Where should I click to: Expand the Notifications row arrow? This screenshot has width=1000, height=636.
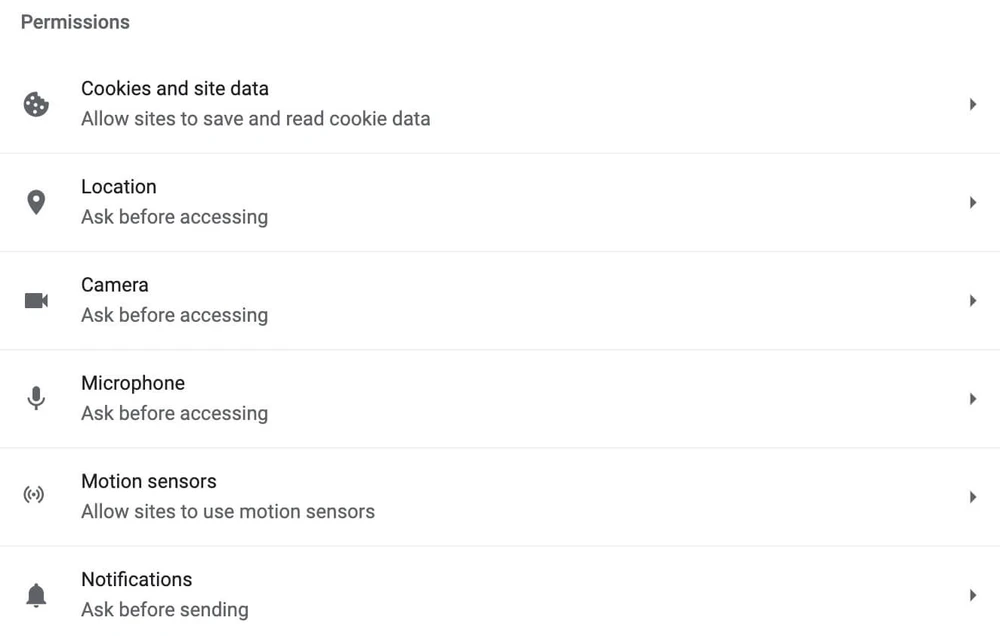pyautogui.click(x=972, y=595)
